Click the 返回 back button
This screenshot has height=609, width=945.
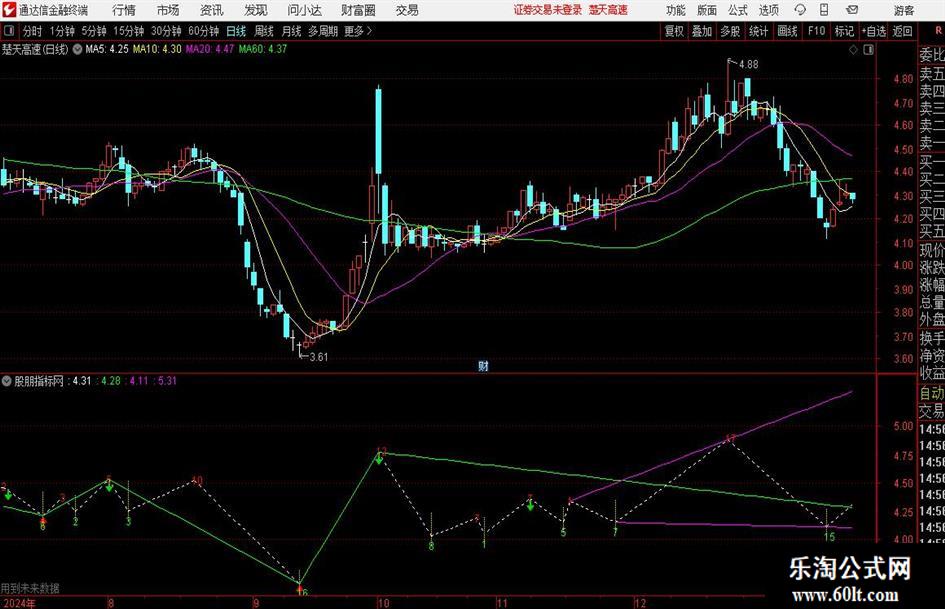[902, 31]
